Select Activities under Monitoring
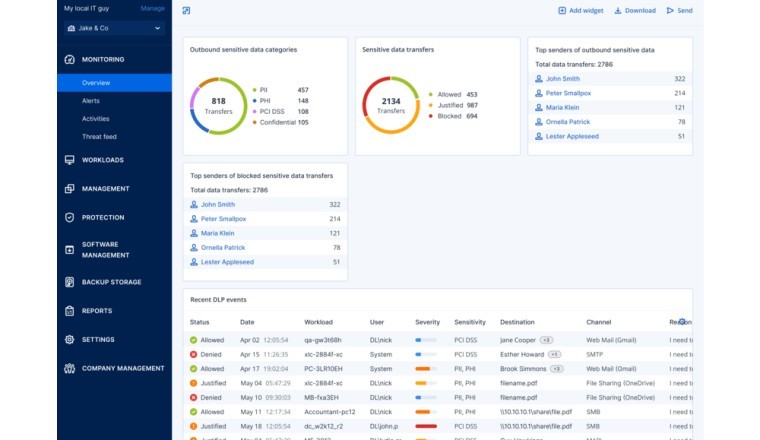The image size is (760, 440). tap(96, 119)
